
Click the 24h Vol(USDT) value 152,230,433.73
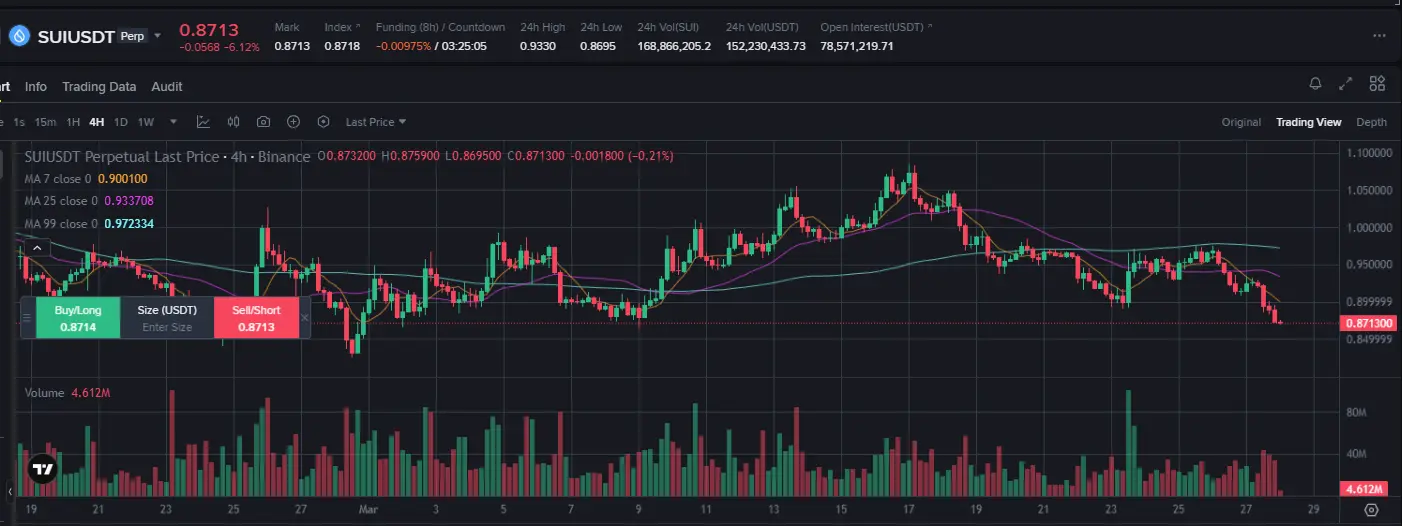pos(766,46)
